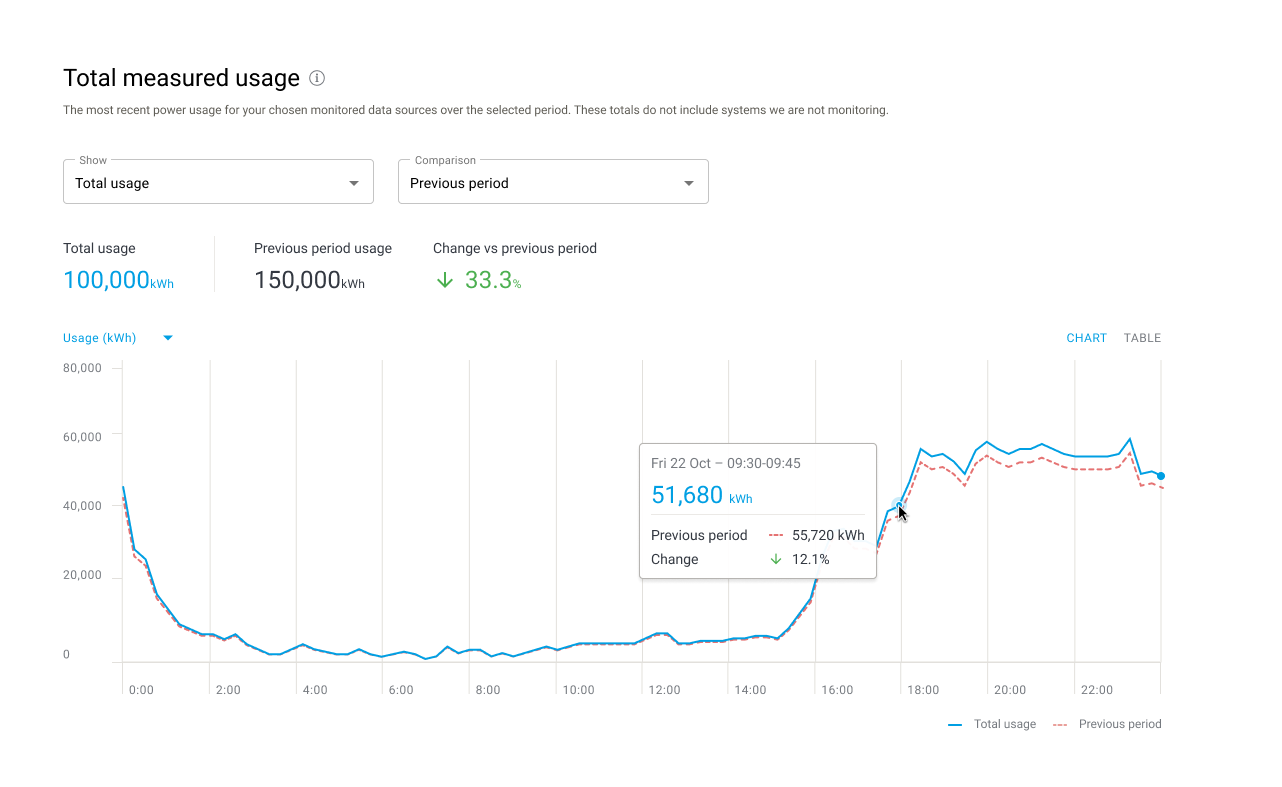Click the 51,680 kWh value in the tooltip

(701, 495)
